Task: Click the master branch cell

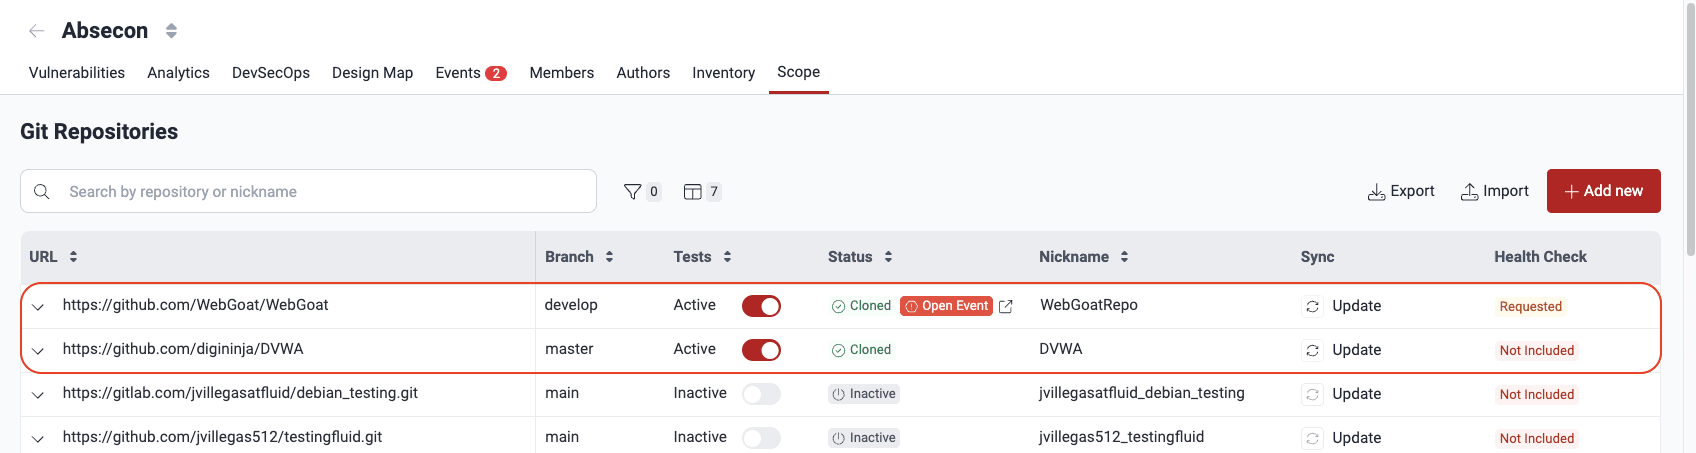Action: 569,349
